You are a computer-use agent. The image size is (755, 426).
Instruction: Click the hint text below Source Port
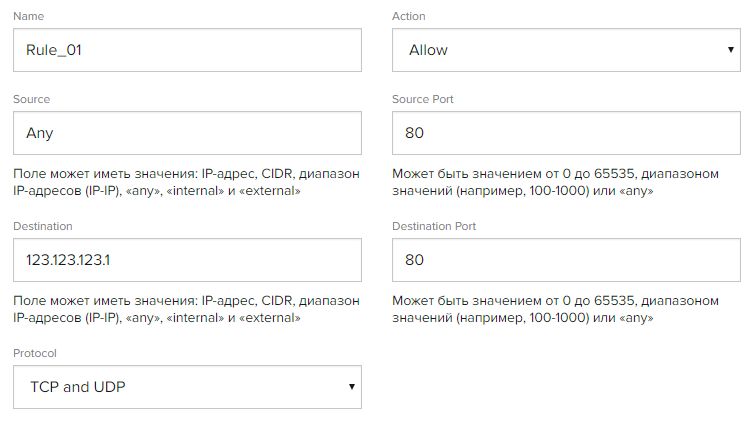point(555,182)
